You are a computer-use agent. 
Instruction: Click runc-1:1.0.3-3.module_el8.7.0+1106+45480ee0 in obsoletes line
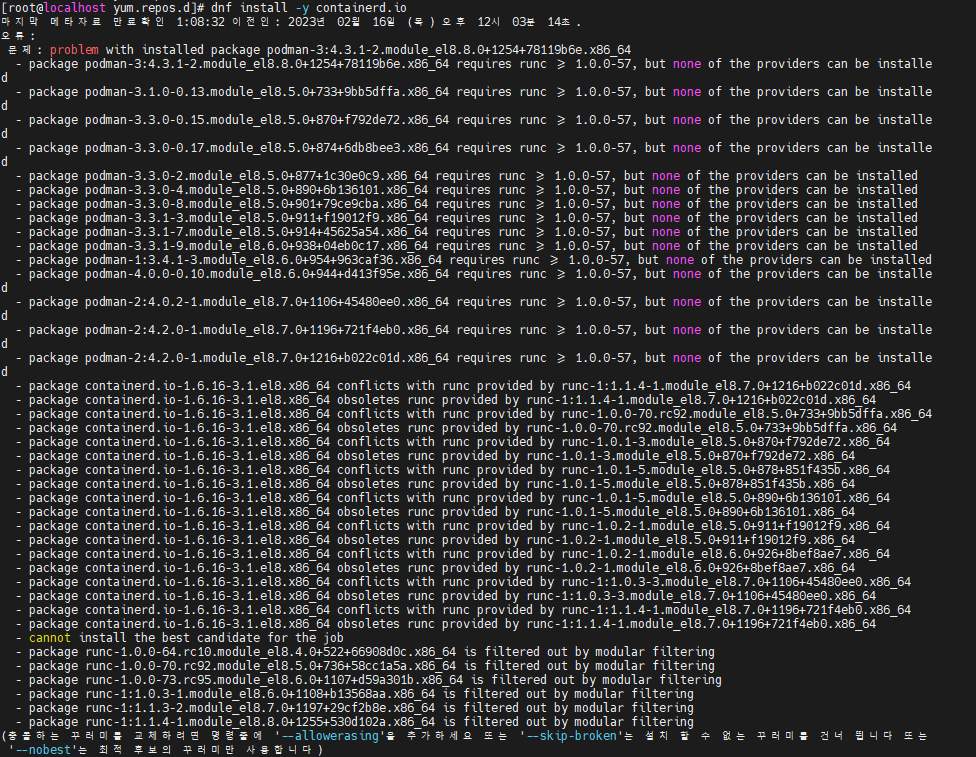click(x=677, y=596)
